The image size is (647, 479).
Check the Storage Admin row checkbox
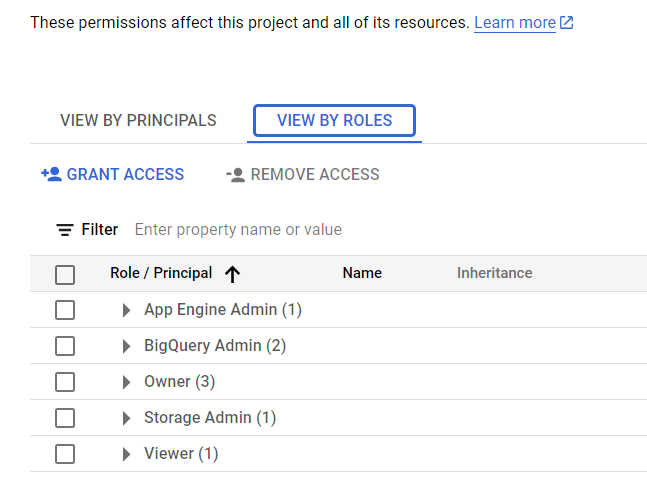65,418
